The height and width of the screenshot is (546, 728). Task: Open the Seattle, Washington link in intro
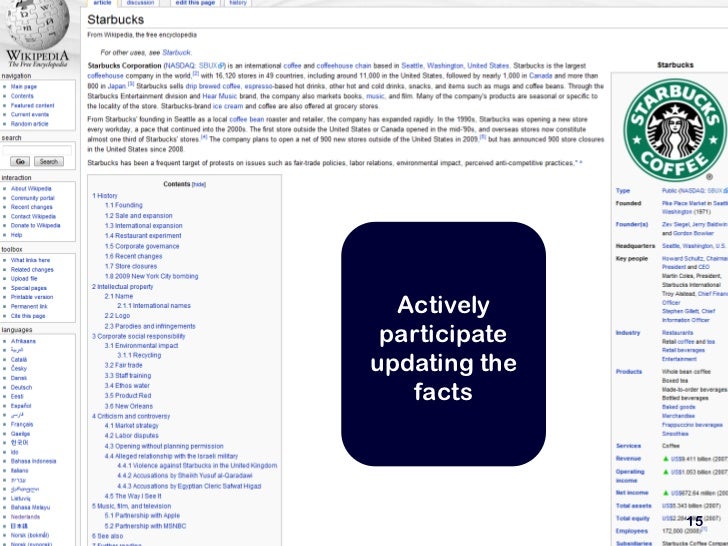[432, 66]
